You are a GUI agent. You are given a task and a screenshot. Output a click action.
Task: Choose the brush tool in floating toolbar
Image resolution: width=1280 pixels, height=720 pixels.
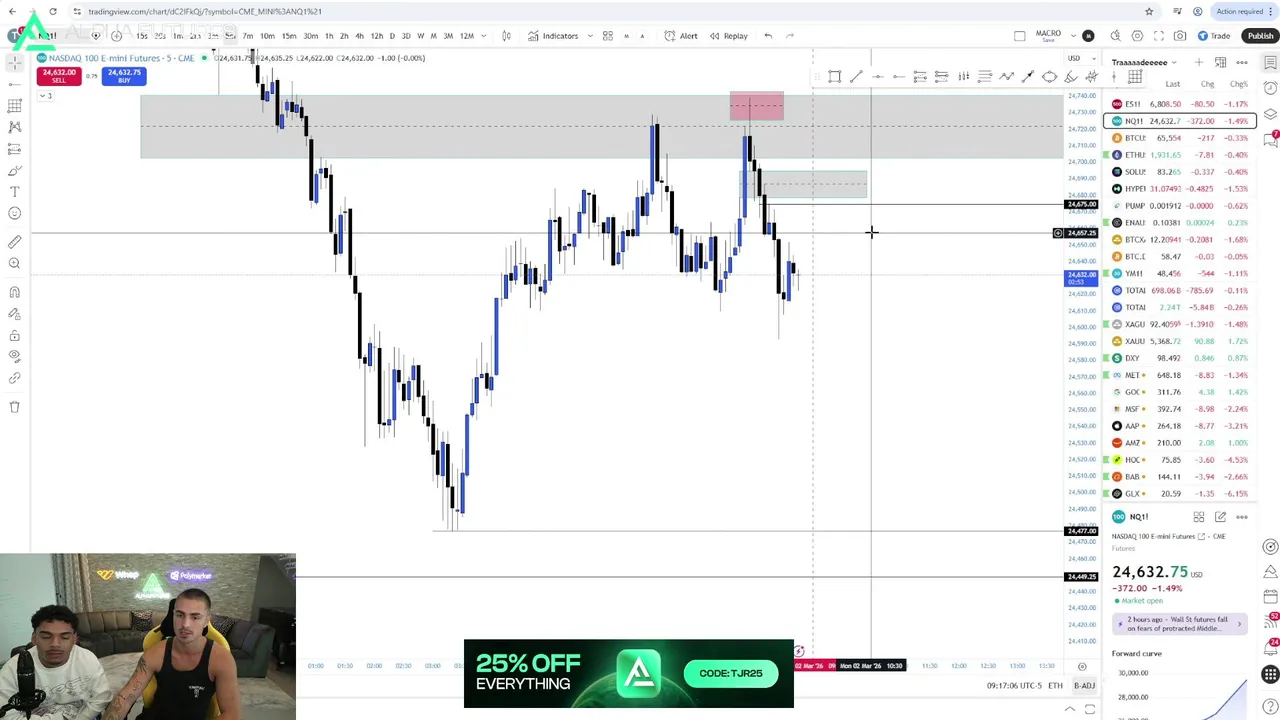click(1070, 77)
